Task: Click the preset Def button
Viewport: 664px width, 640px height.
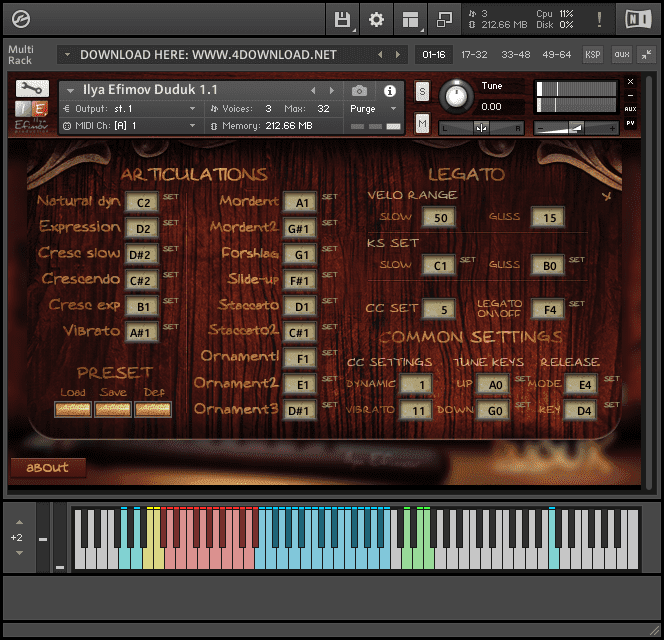Action: (153, 409)
